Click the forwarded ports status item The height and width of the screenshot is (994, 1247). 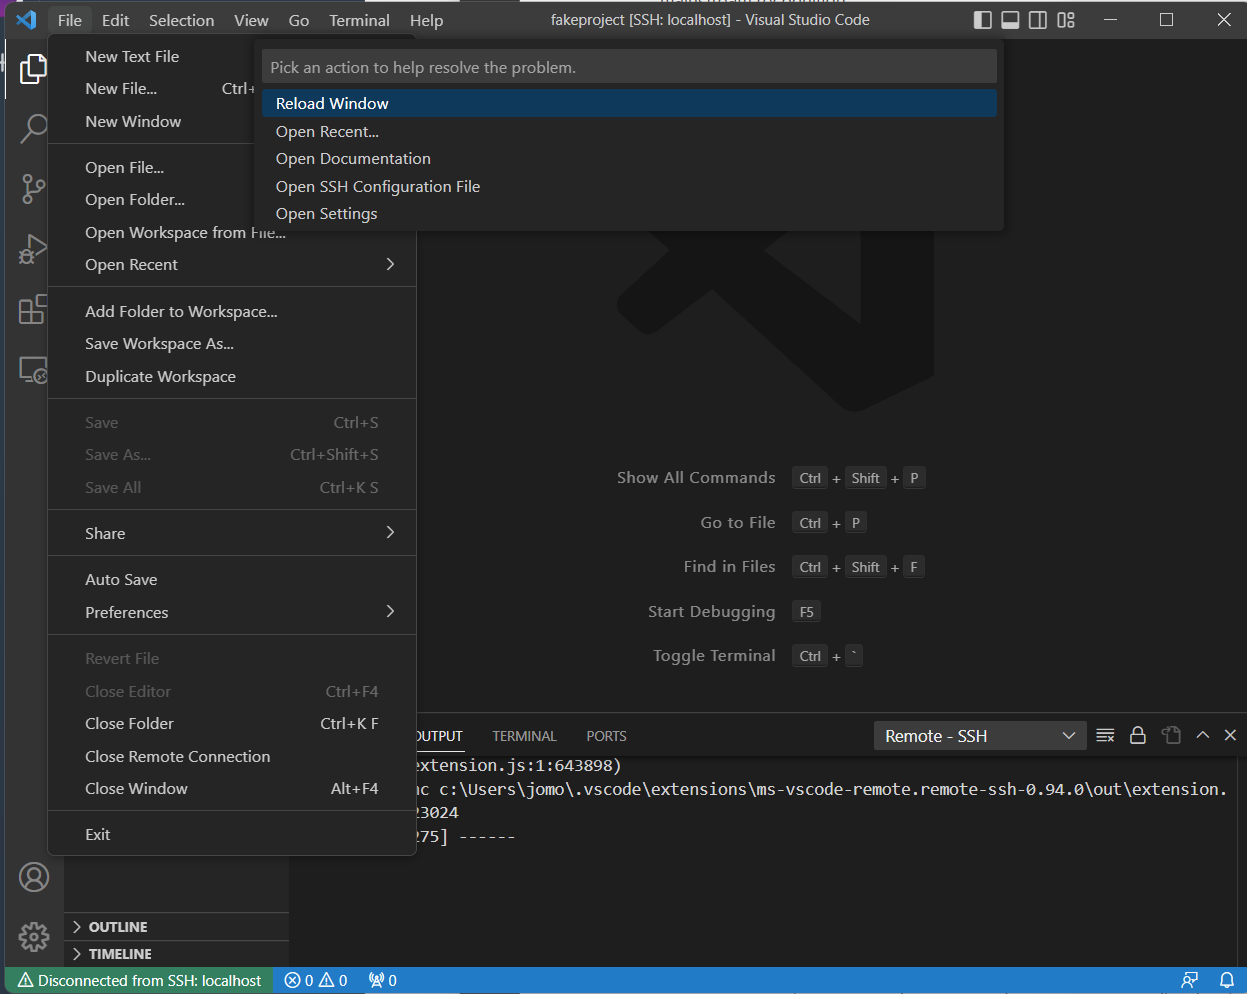pos(383,980)
